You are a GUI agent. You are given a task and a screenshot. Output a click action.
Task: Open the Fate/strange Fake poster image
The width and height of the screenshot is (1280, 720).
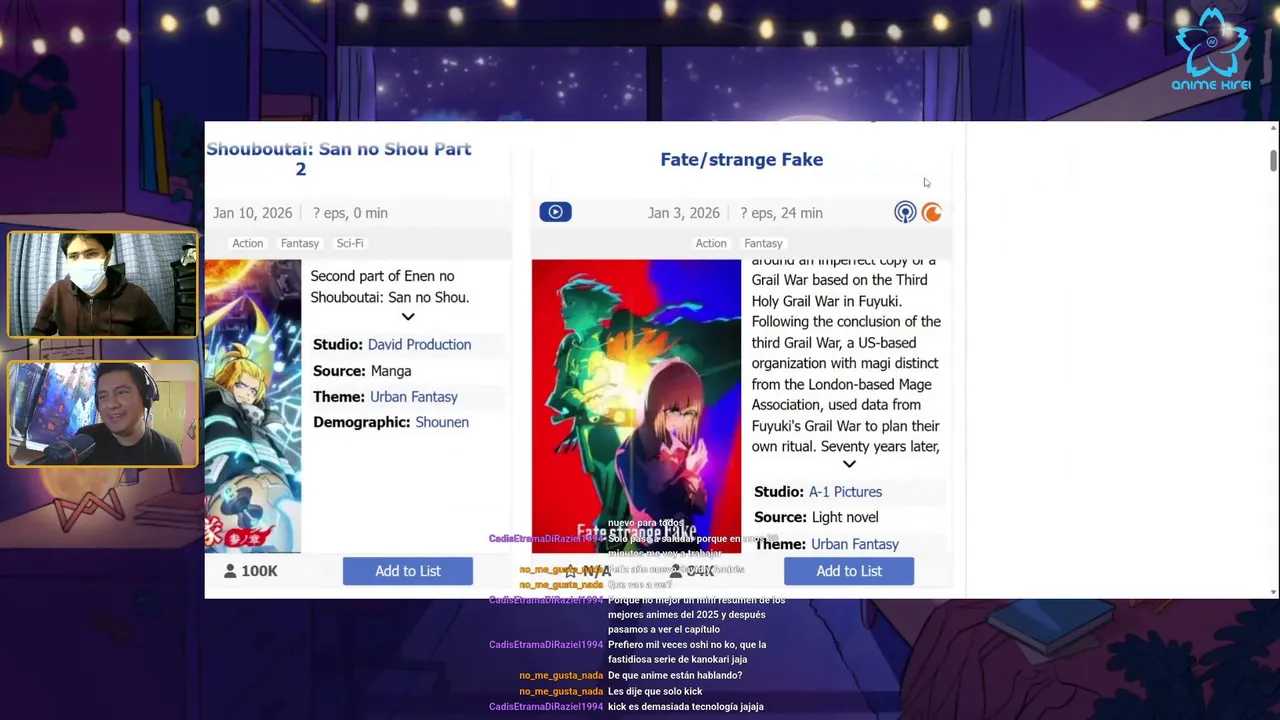point(636,406)
